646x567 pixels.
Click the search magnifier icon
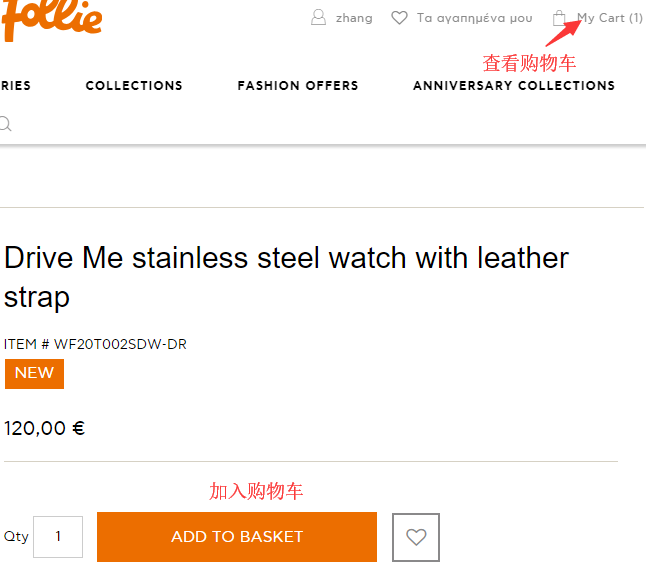pyautogui.click(x=5, y=124)
